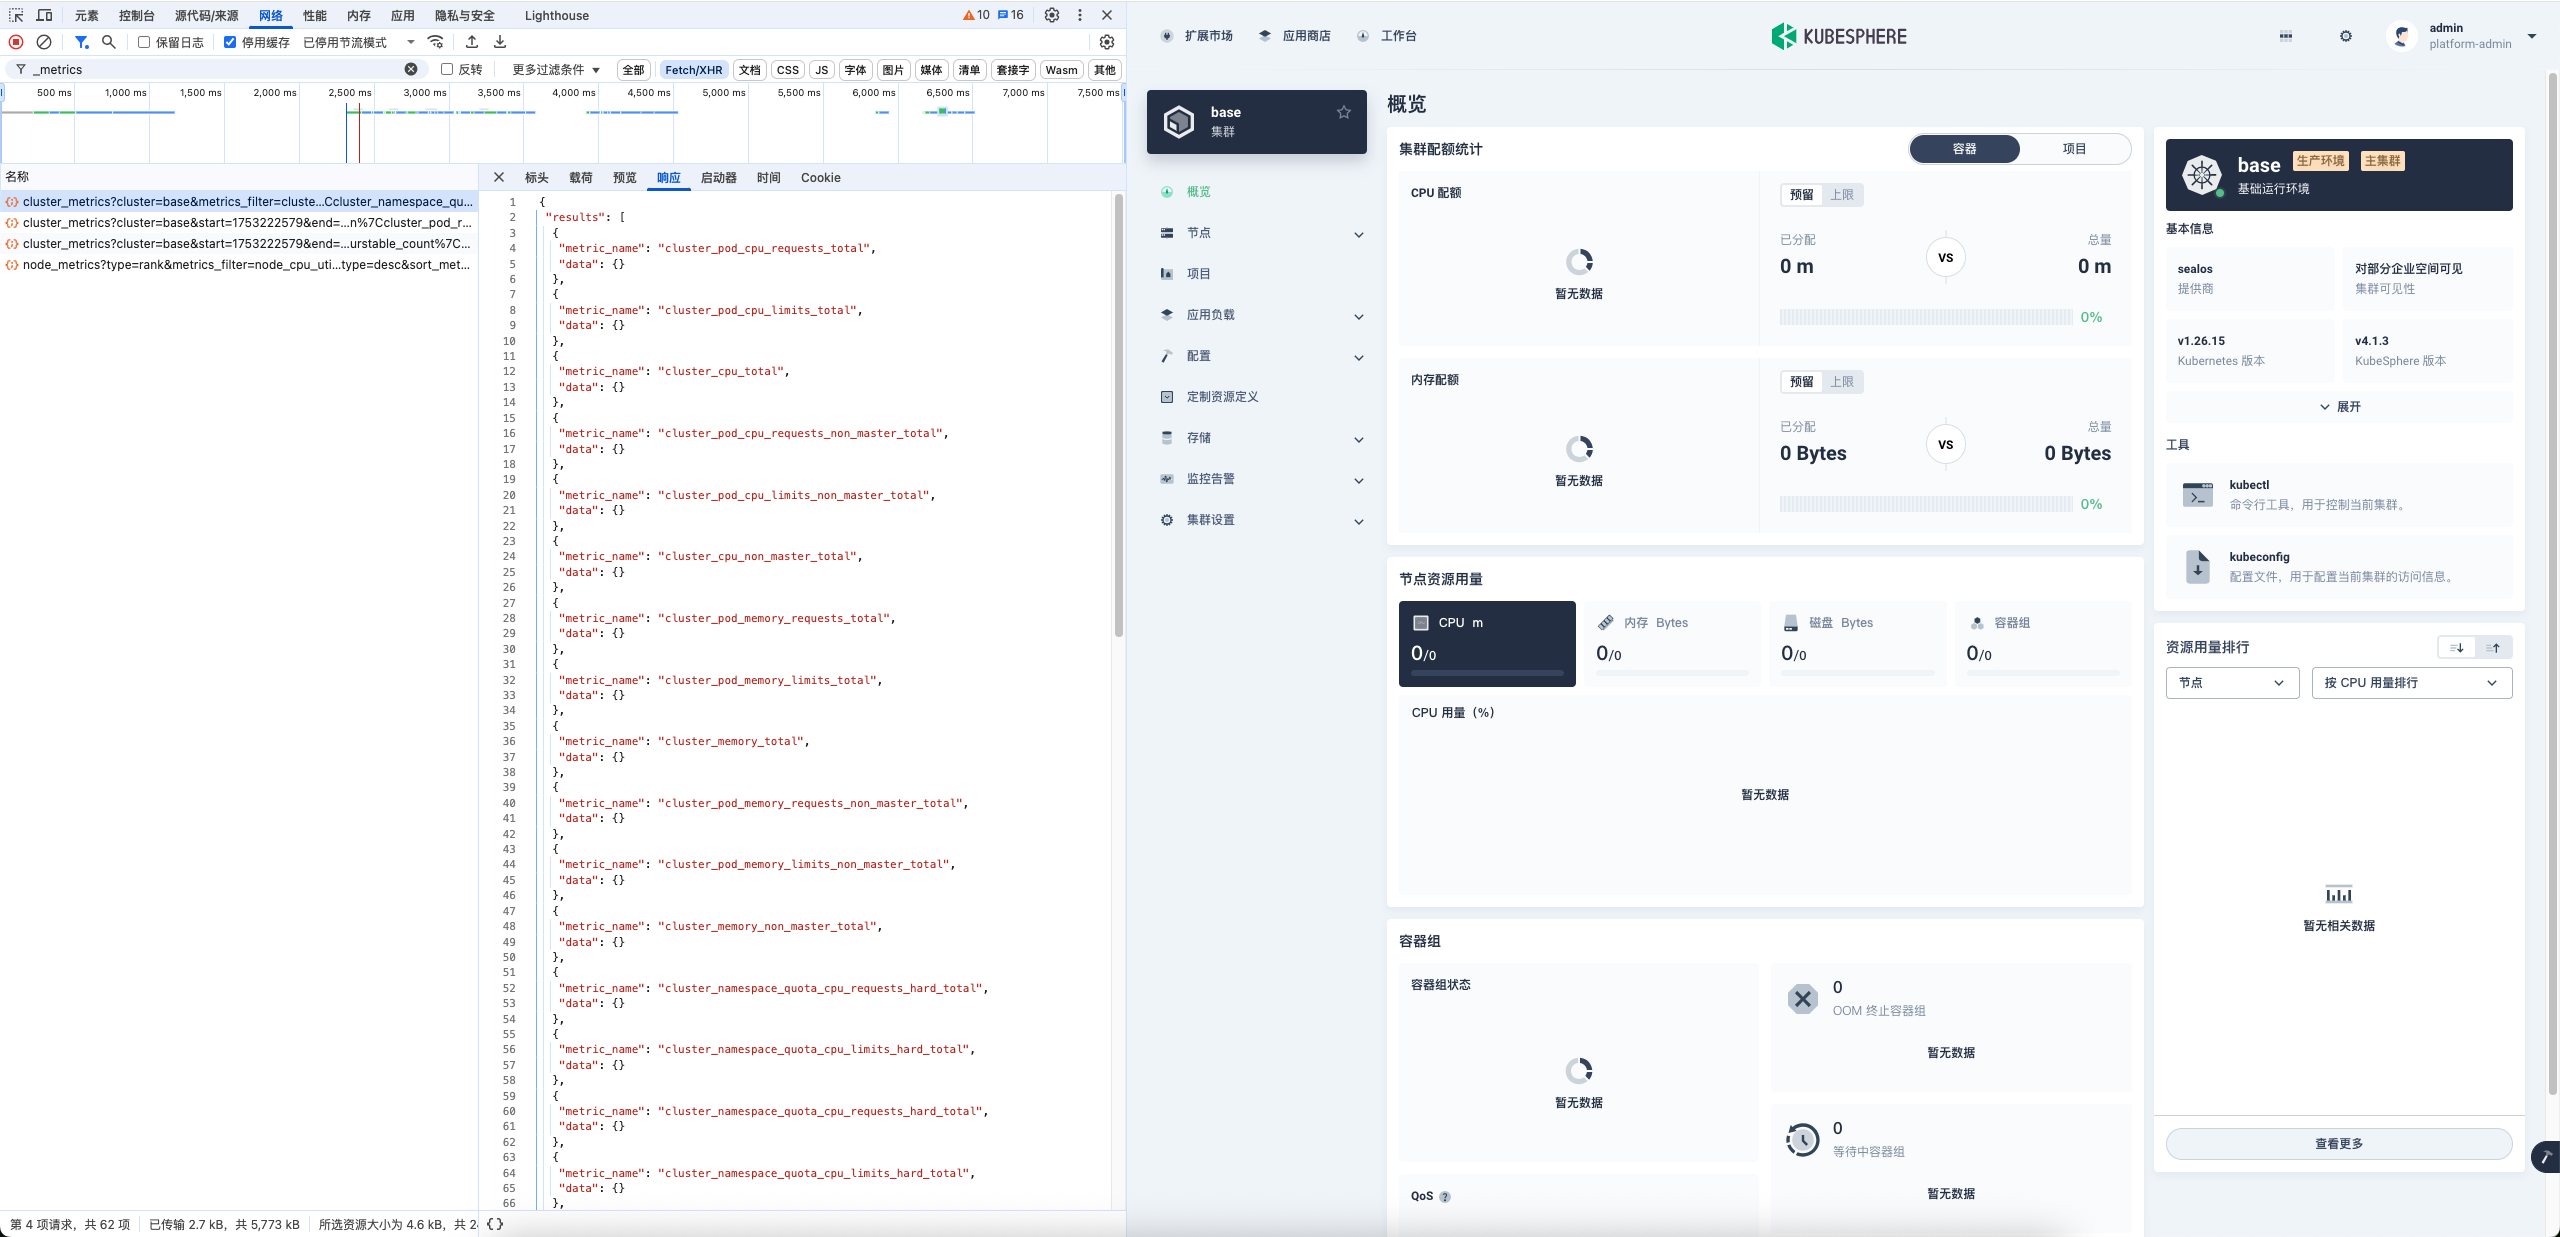Select CPU quota 预留 option

(x=1802, y=195)
